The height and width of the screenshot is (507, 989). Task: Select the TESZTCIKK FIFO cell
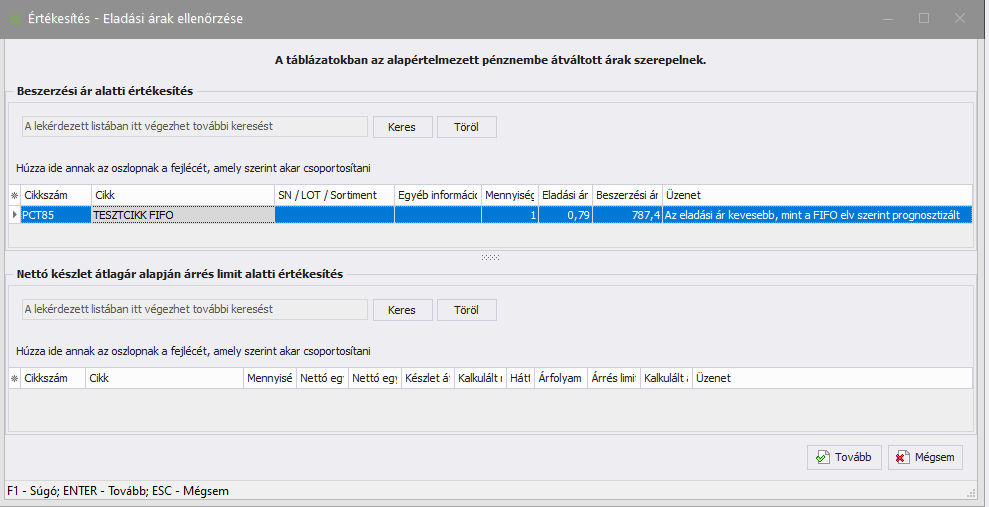pyautogui.click(x=182, y=214)
